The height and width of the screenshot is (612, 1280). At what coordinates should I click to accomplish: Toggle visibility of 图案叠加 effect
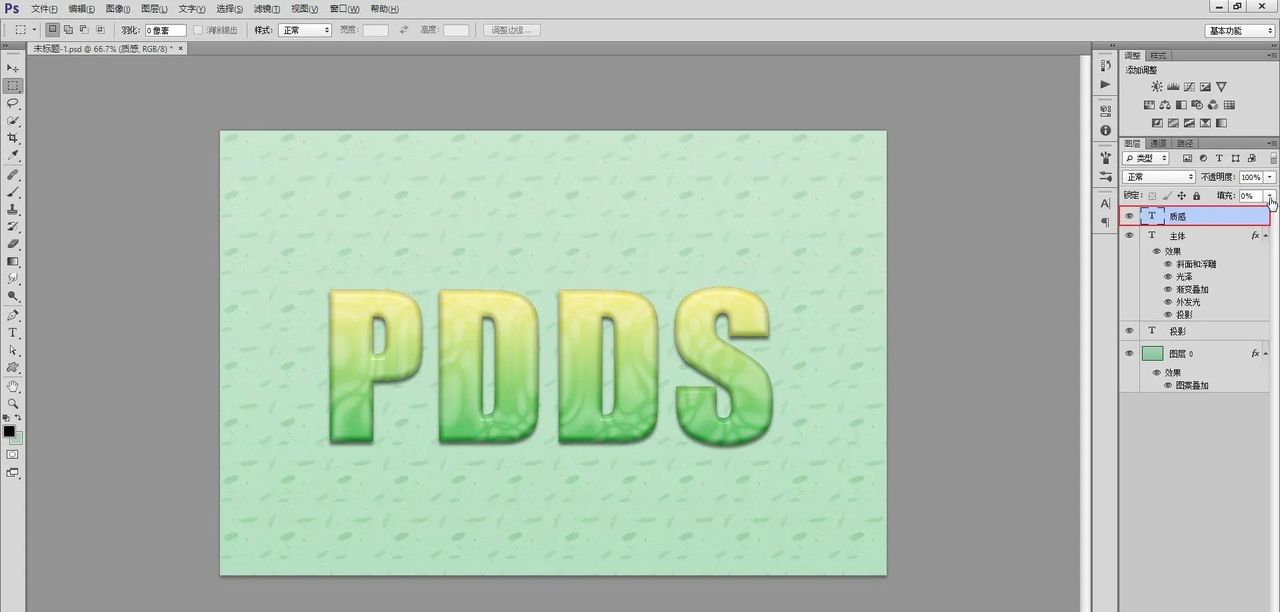pyautogui.click(x=1168, y=385)
